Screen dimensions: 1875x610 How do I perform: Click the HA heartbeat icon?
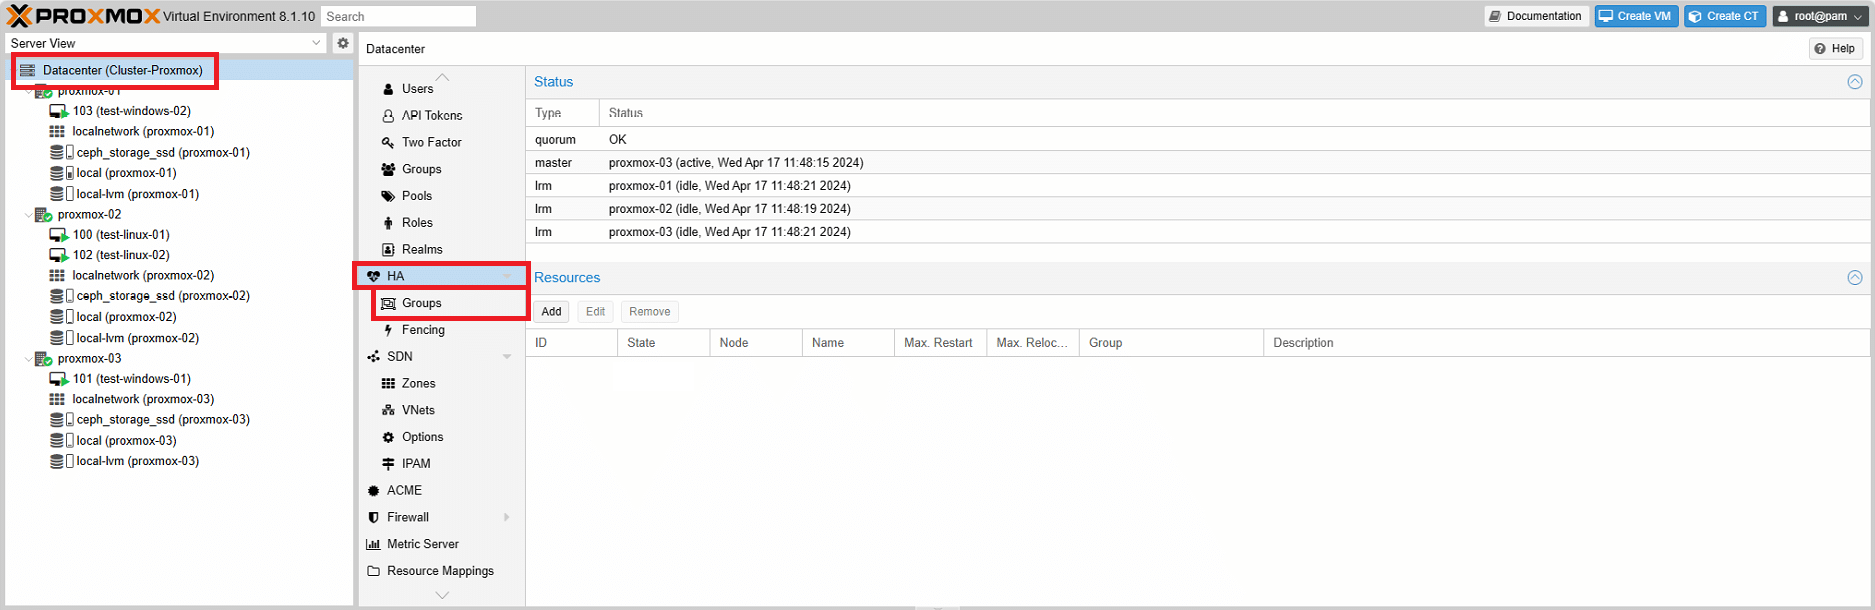tap(373, 276)
